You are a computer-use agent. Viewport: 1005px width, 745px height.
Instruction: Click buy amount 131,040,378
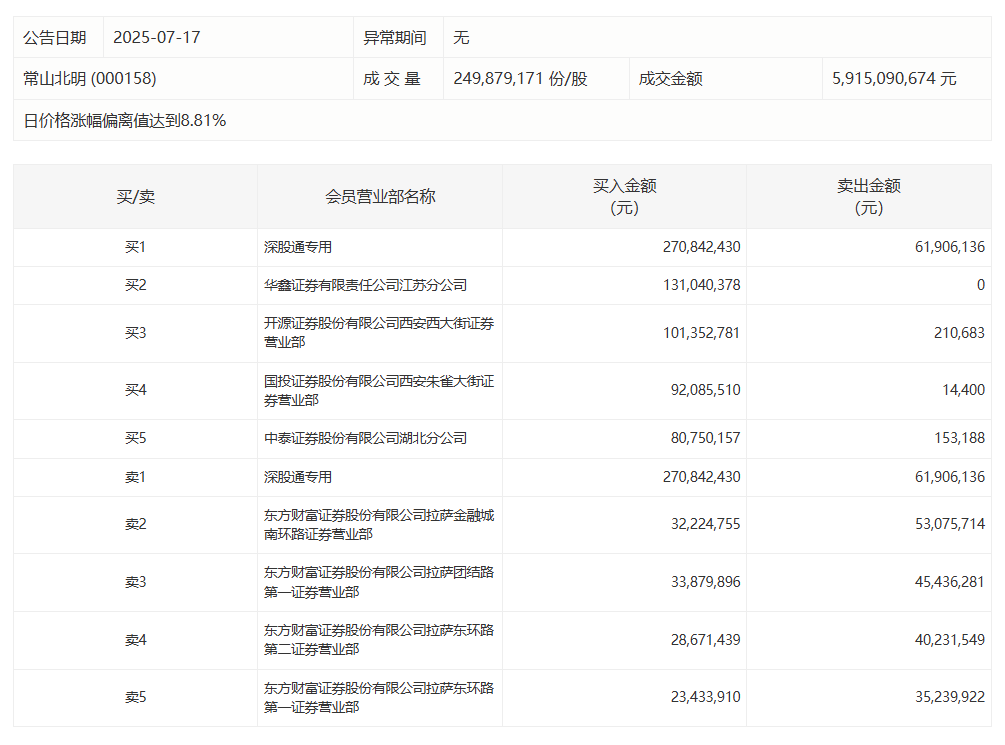click(701, 285)
